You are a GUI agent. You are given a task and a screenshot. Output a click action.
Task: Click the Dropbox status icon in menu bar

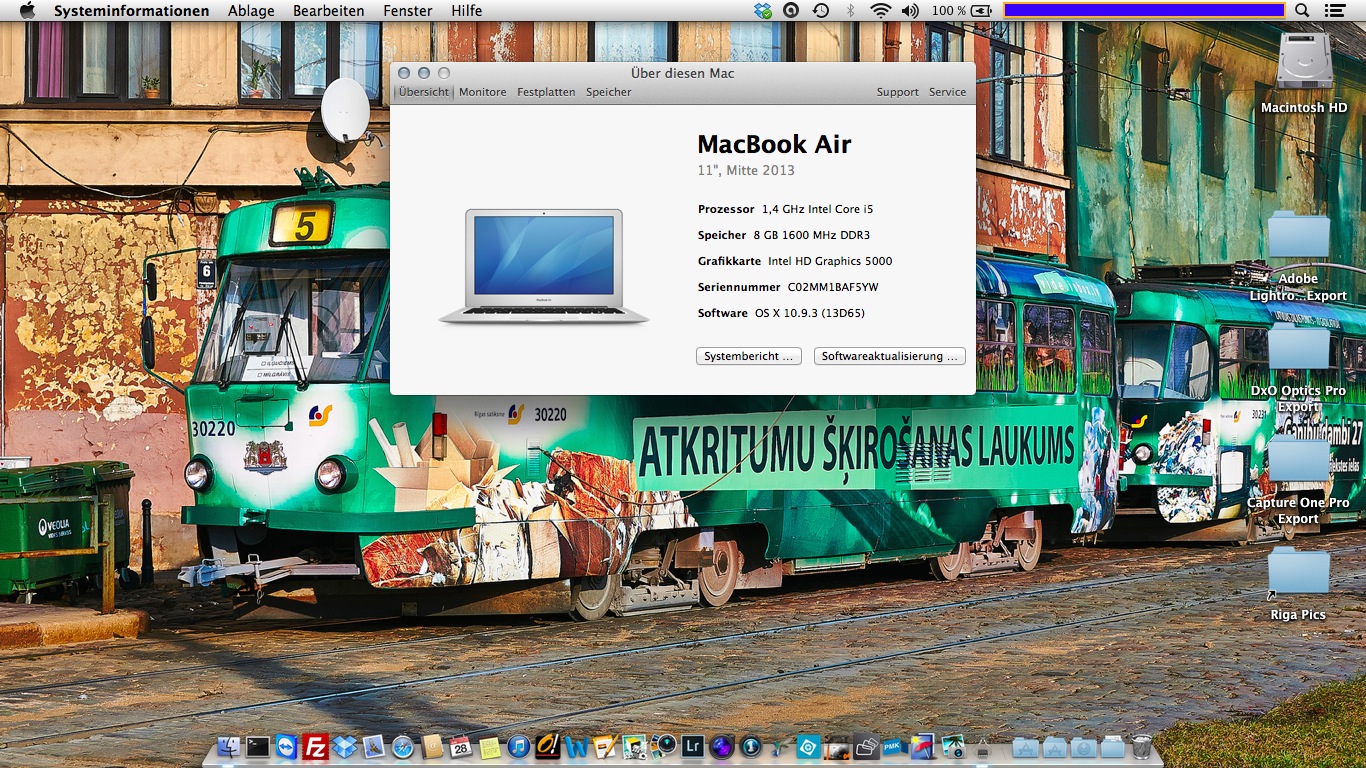pos(764,10)
